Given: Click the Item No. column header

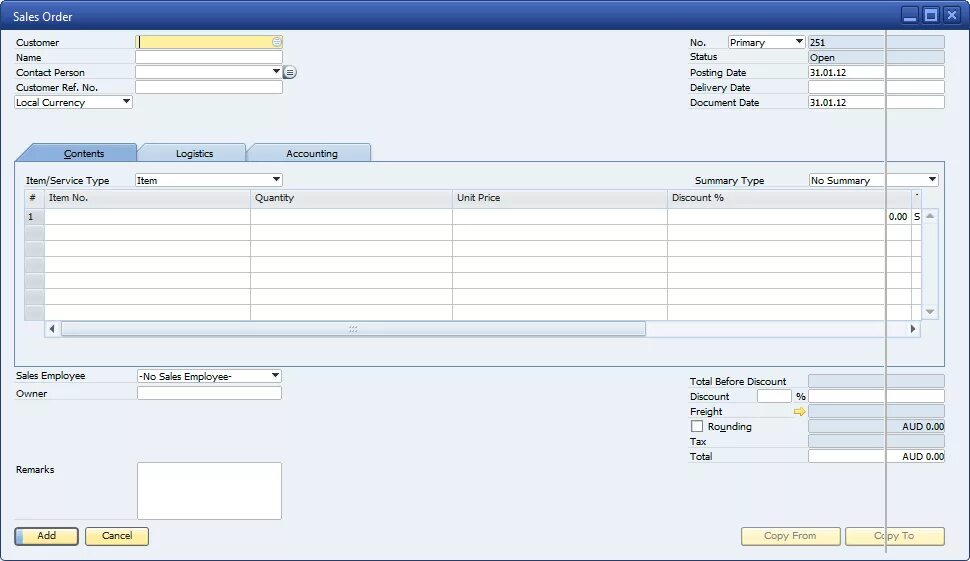Looking at the screenshot, I should tap(147, 198).
